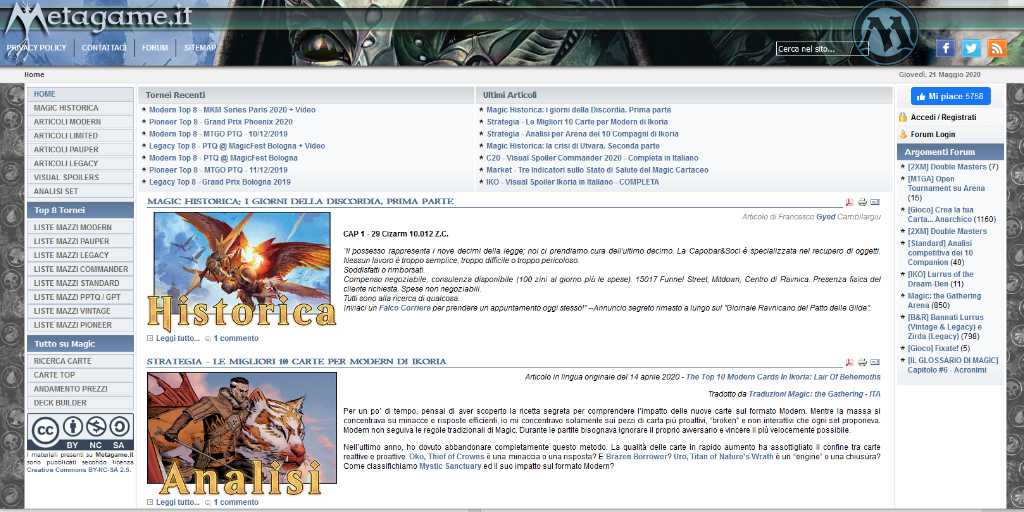Image resolution: width=1024 pixels, height=512 pixels.
Task: Open LISTE MAZZI COMMANDER
Action: coord(80,269)
